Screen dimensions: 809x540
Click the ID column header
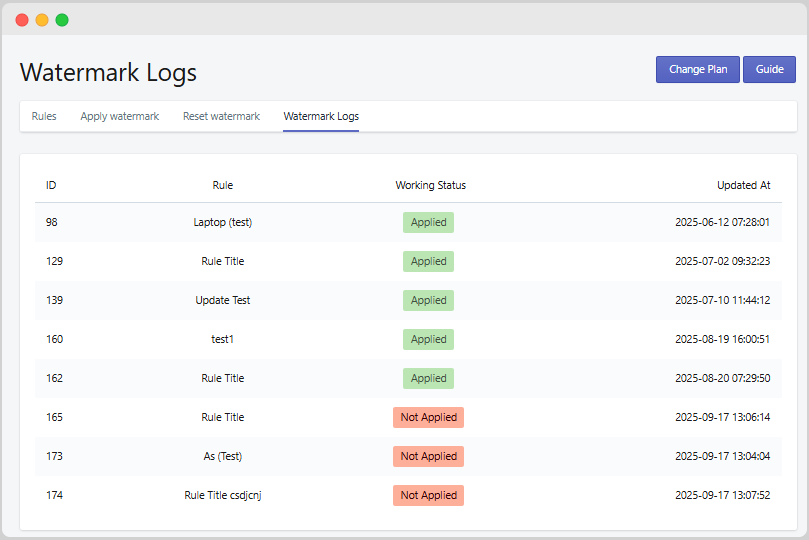pyautogui.click(x=51, y=185)
